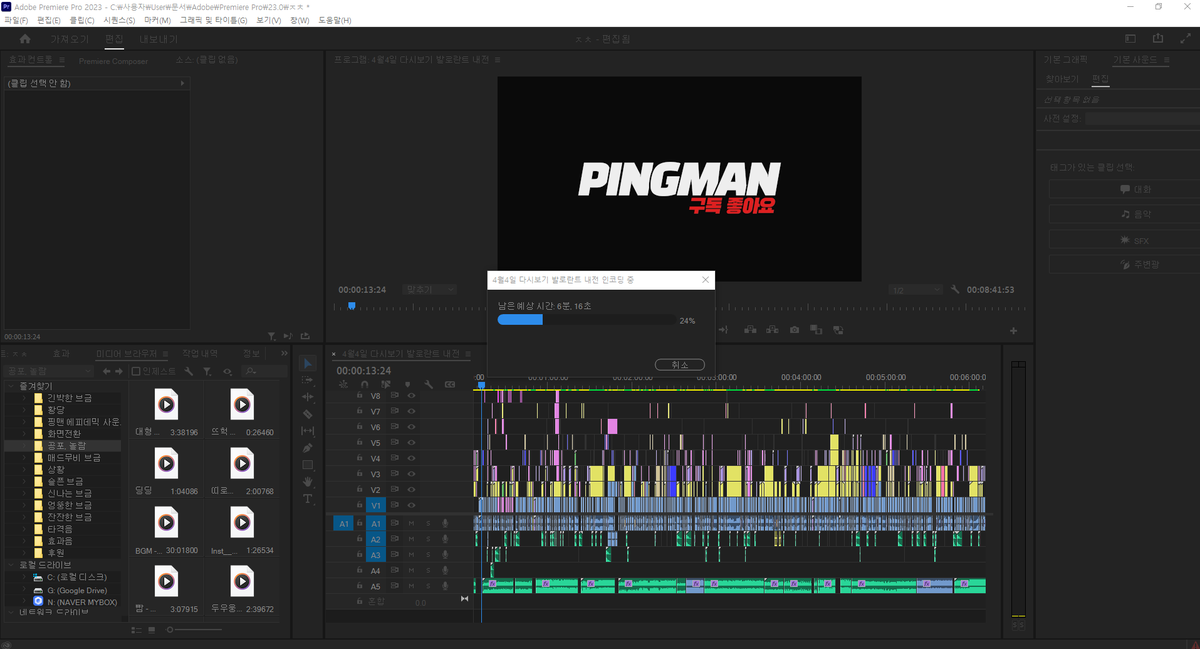This screenshot has width=1200, height=649.
Task: Select the Pen tool
Action: (308, 447)
